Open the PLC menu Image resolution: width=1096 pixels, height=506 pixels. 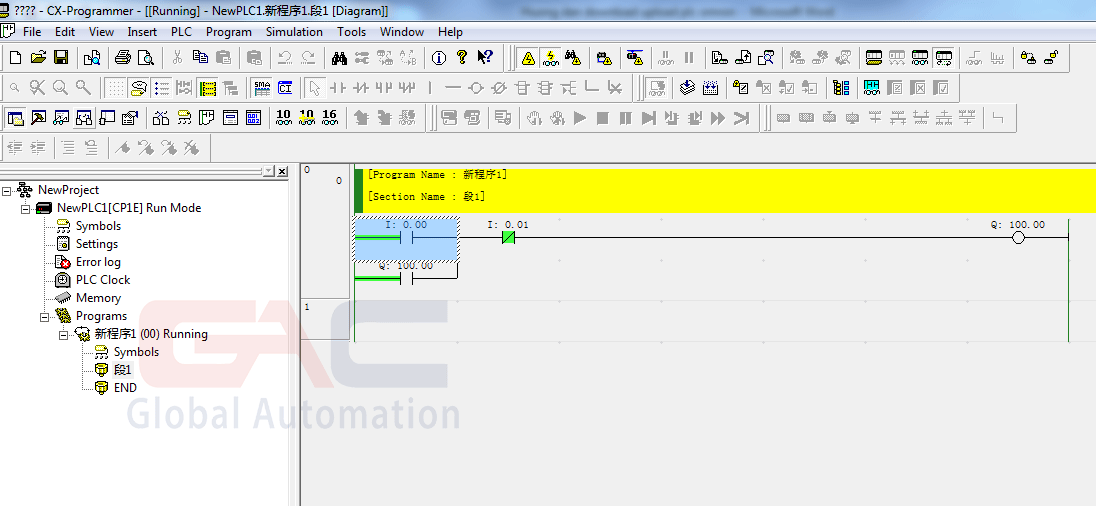tap(181, 32)
